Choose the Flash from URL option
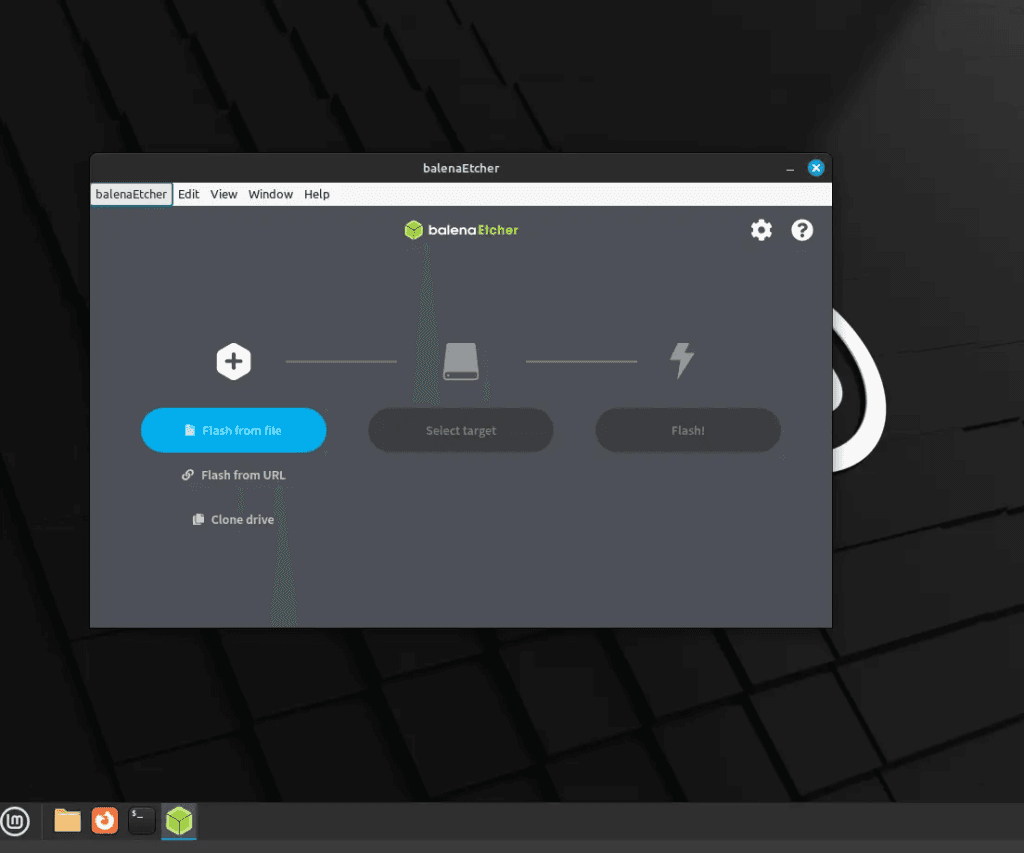This screenshot has height=853, width=1024. coord(234,475)
